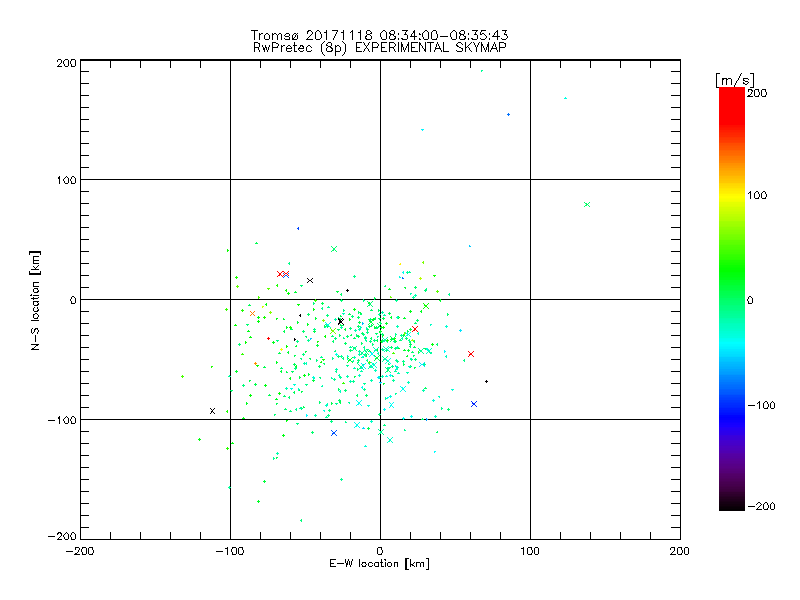
Task: Select the blue X marker east of origin near N-S -90
Action: pyautogui.click(x=474, y=404)
